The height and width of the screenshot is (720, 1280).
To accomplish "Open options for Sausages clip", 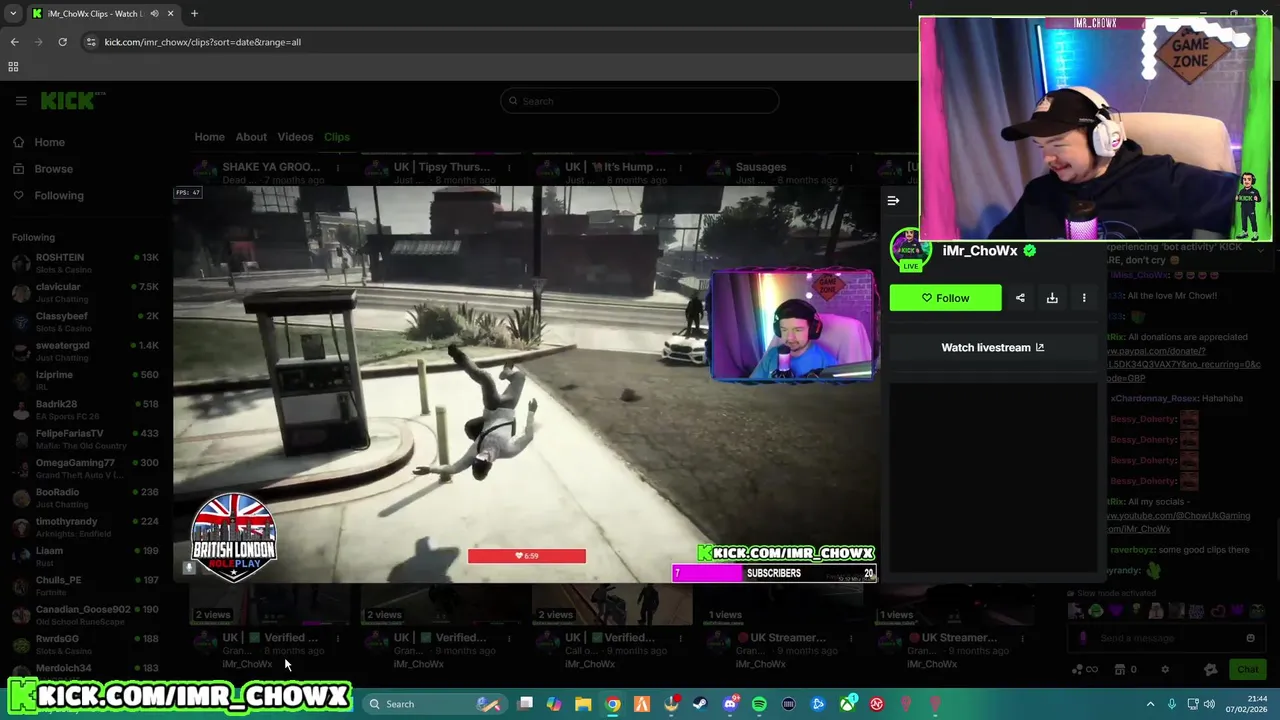I will 851,167.
